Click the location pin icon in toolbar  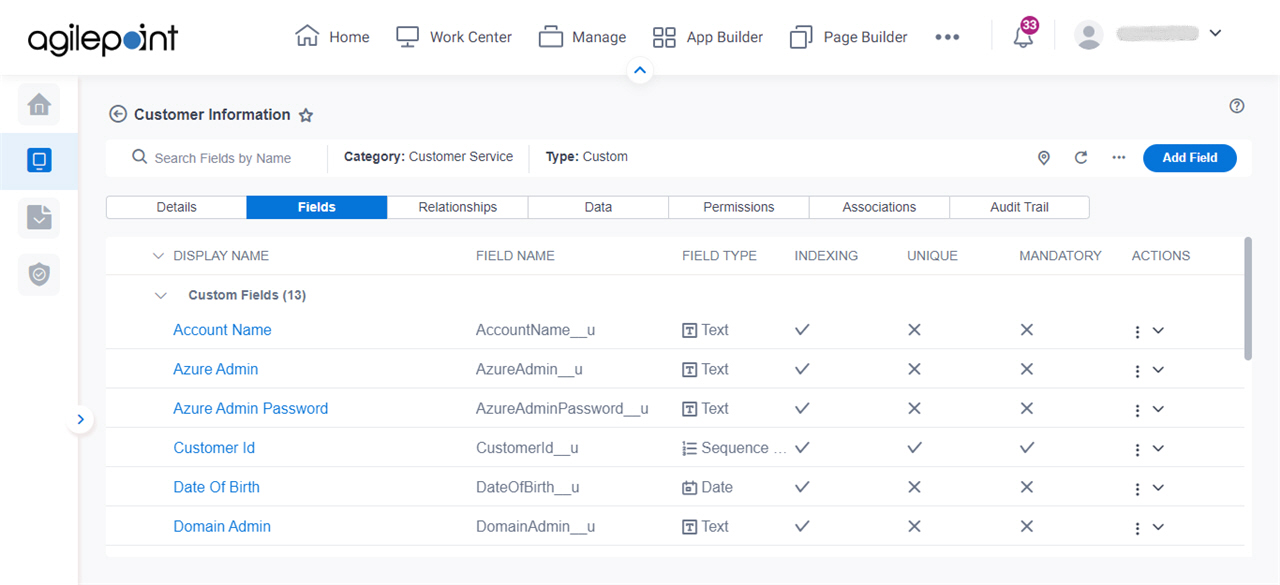(1044, 158)
